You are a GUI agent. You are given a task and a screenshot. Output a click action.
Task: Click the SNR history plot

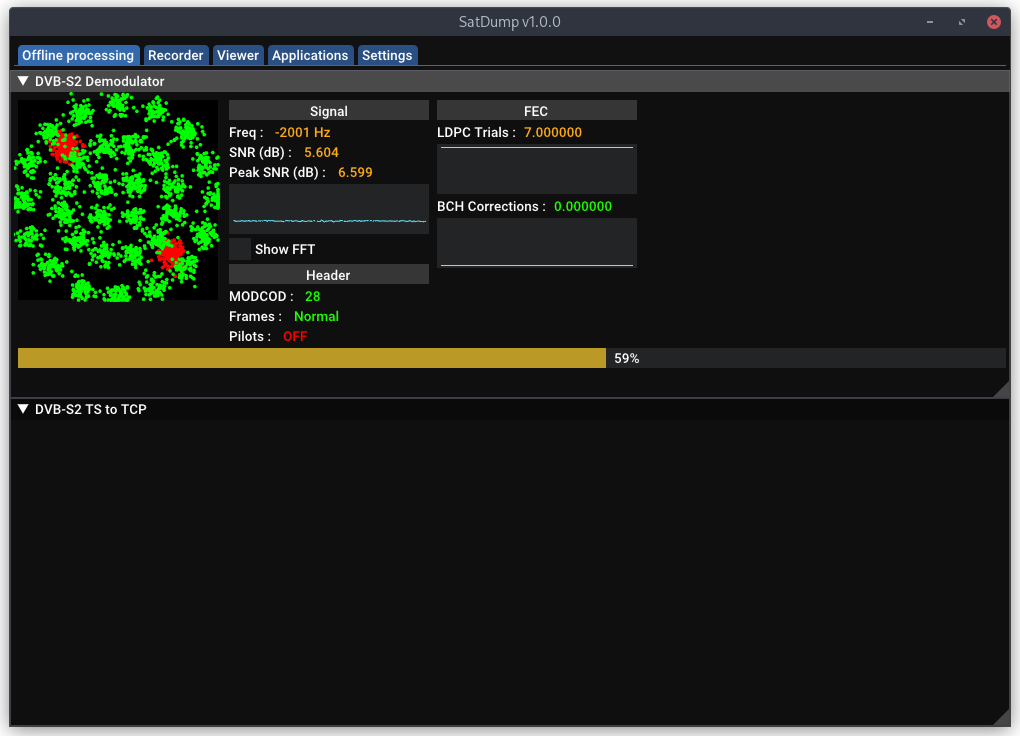[329, 209]
